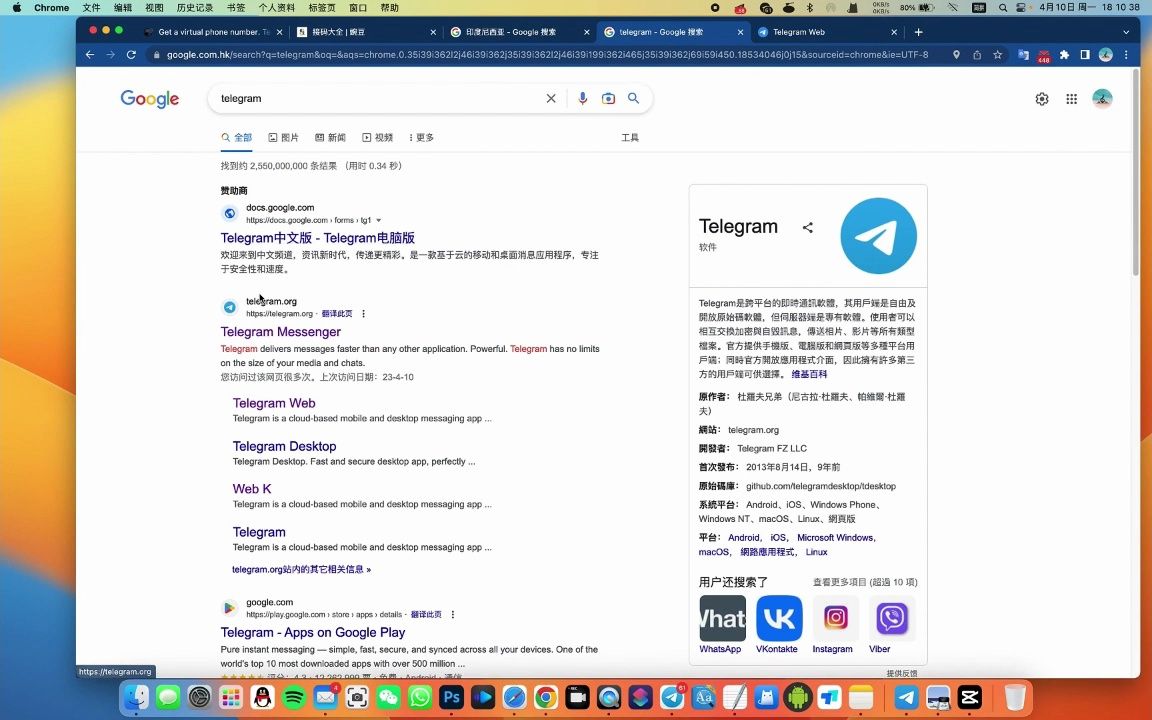Open the Telegram Messenger result

[x=281, y=332]
